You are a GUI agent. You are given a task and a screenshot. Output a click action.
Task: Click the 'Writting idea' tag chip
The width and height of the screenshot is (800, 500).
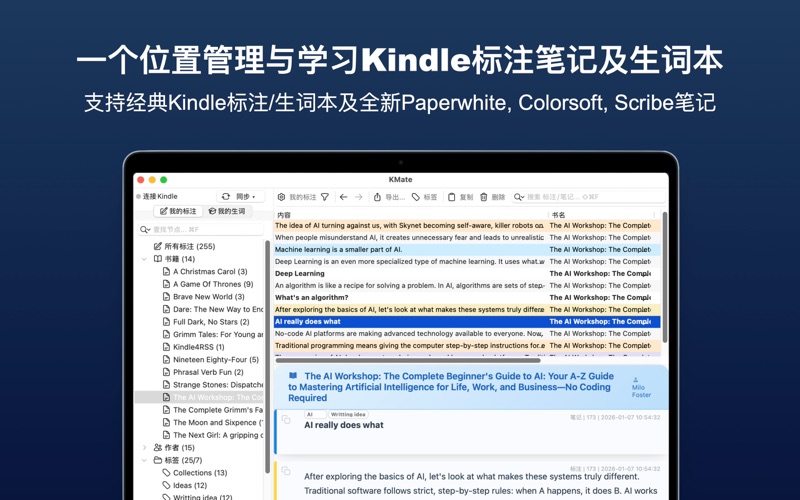click(348, 414)
